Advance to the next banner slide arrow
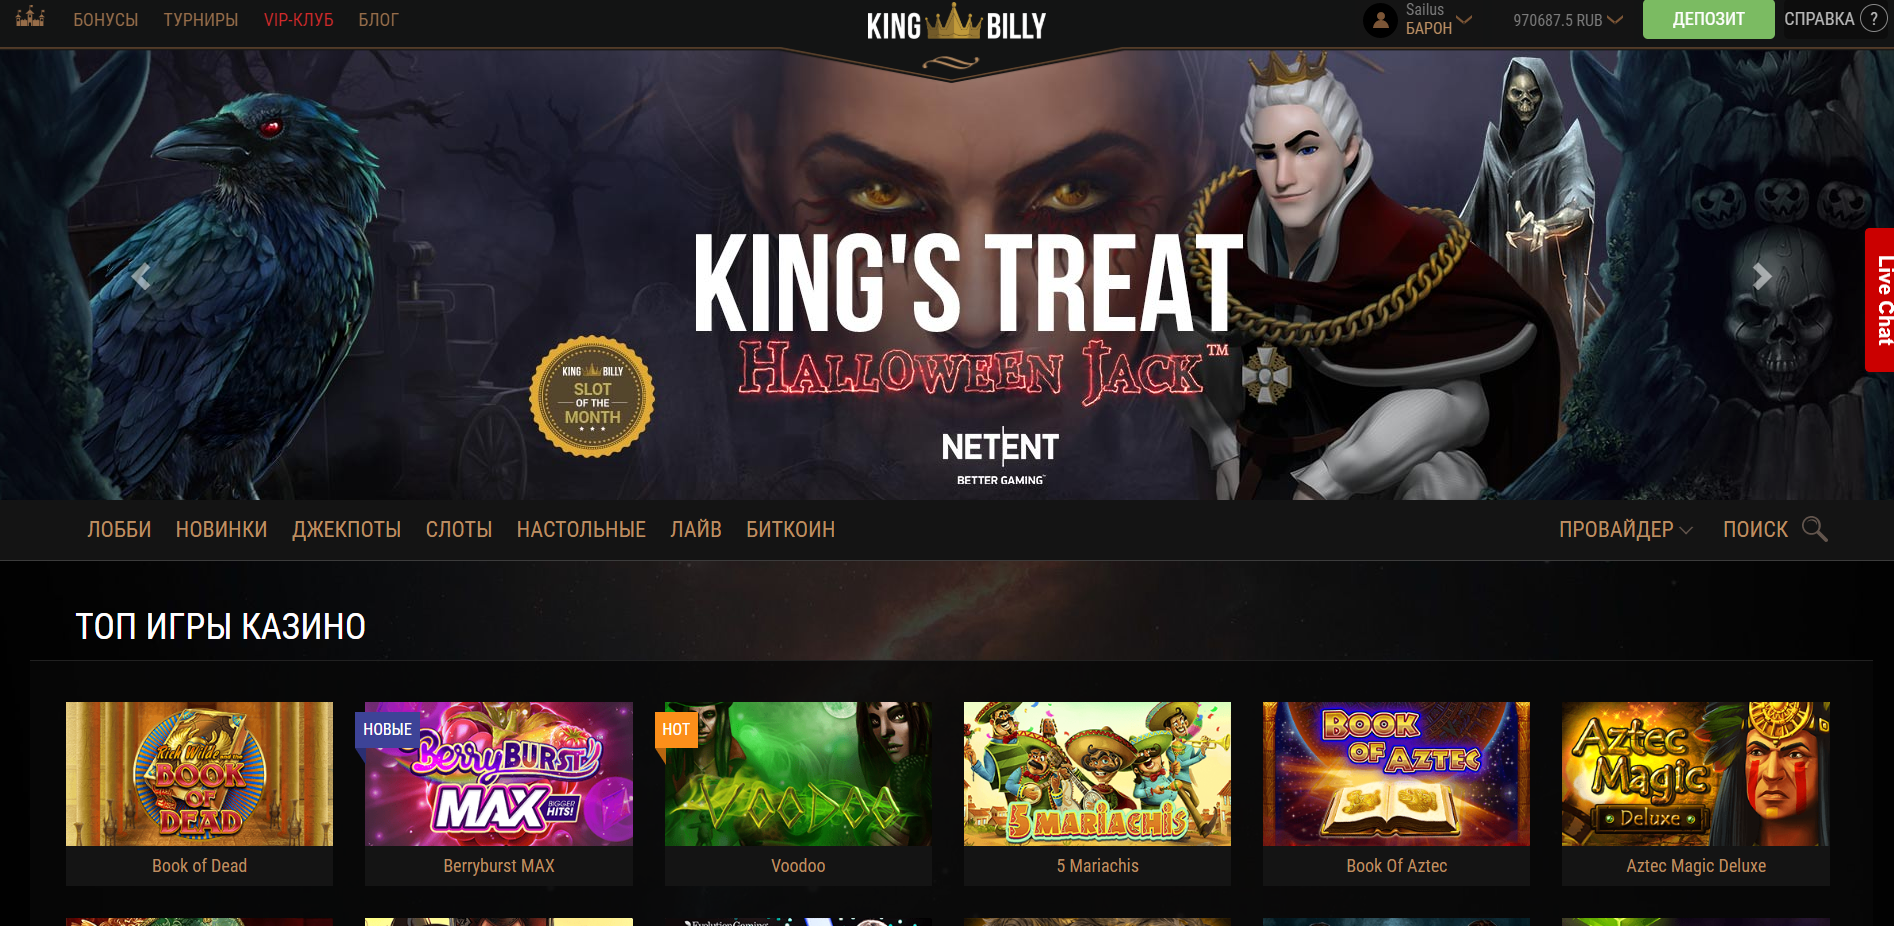The image size is (1894, 926). (1762, 276)
